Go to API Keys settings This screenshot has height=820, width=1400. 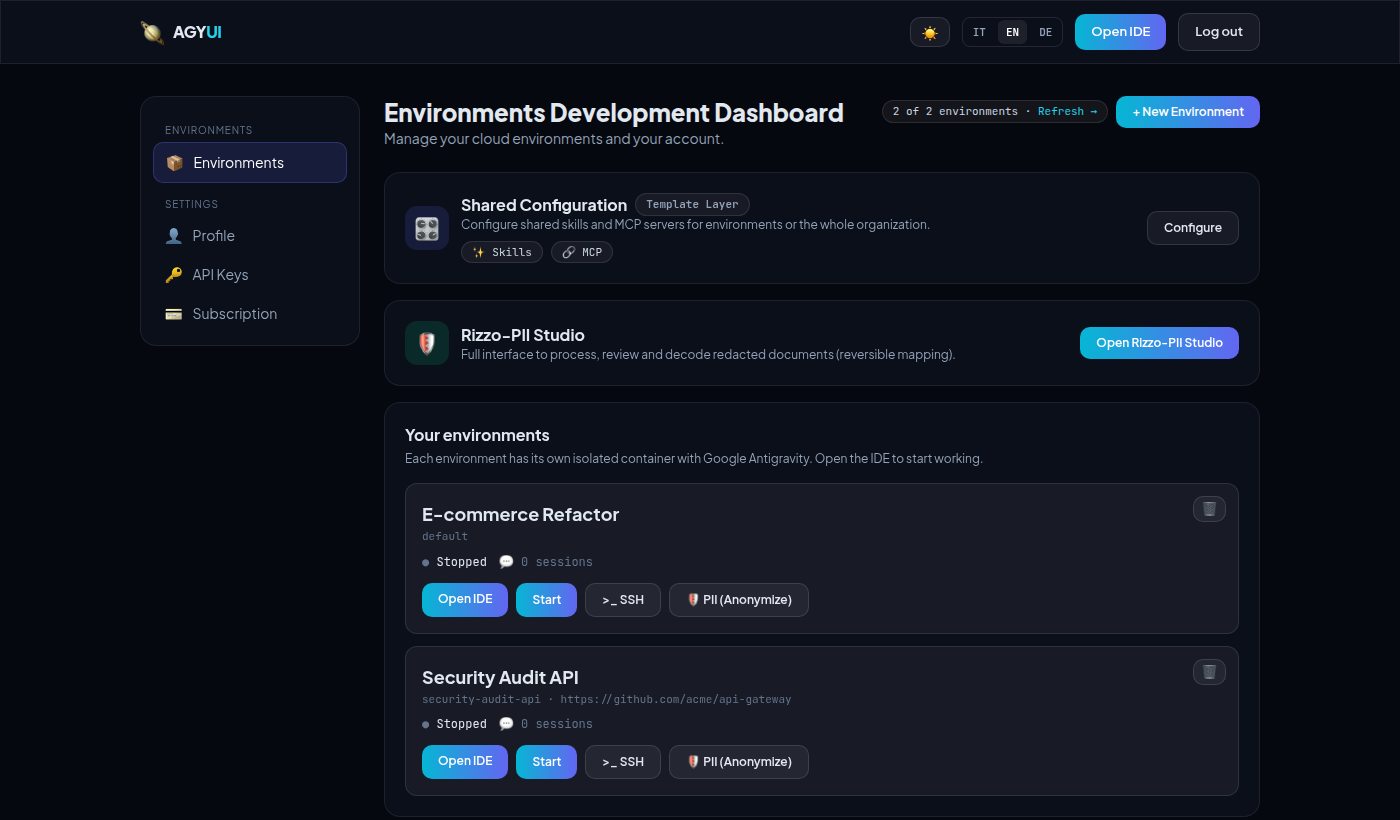250,275
